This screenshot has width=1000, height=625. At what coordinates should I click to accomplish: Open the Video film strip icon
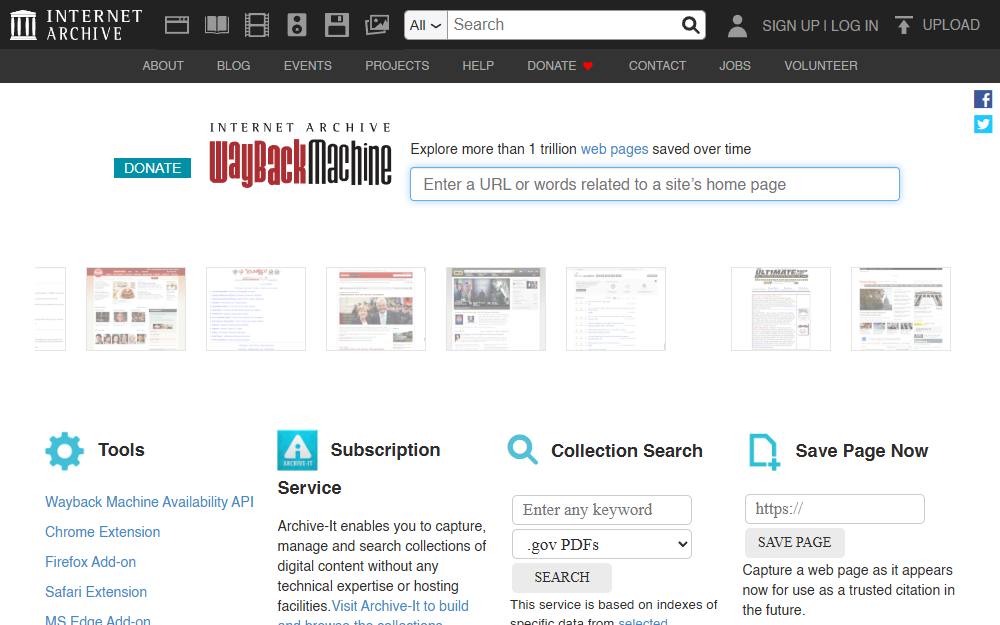(257, 25)
